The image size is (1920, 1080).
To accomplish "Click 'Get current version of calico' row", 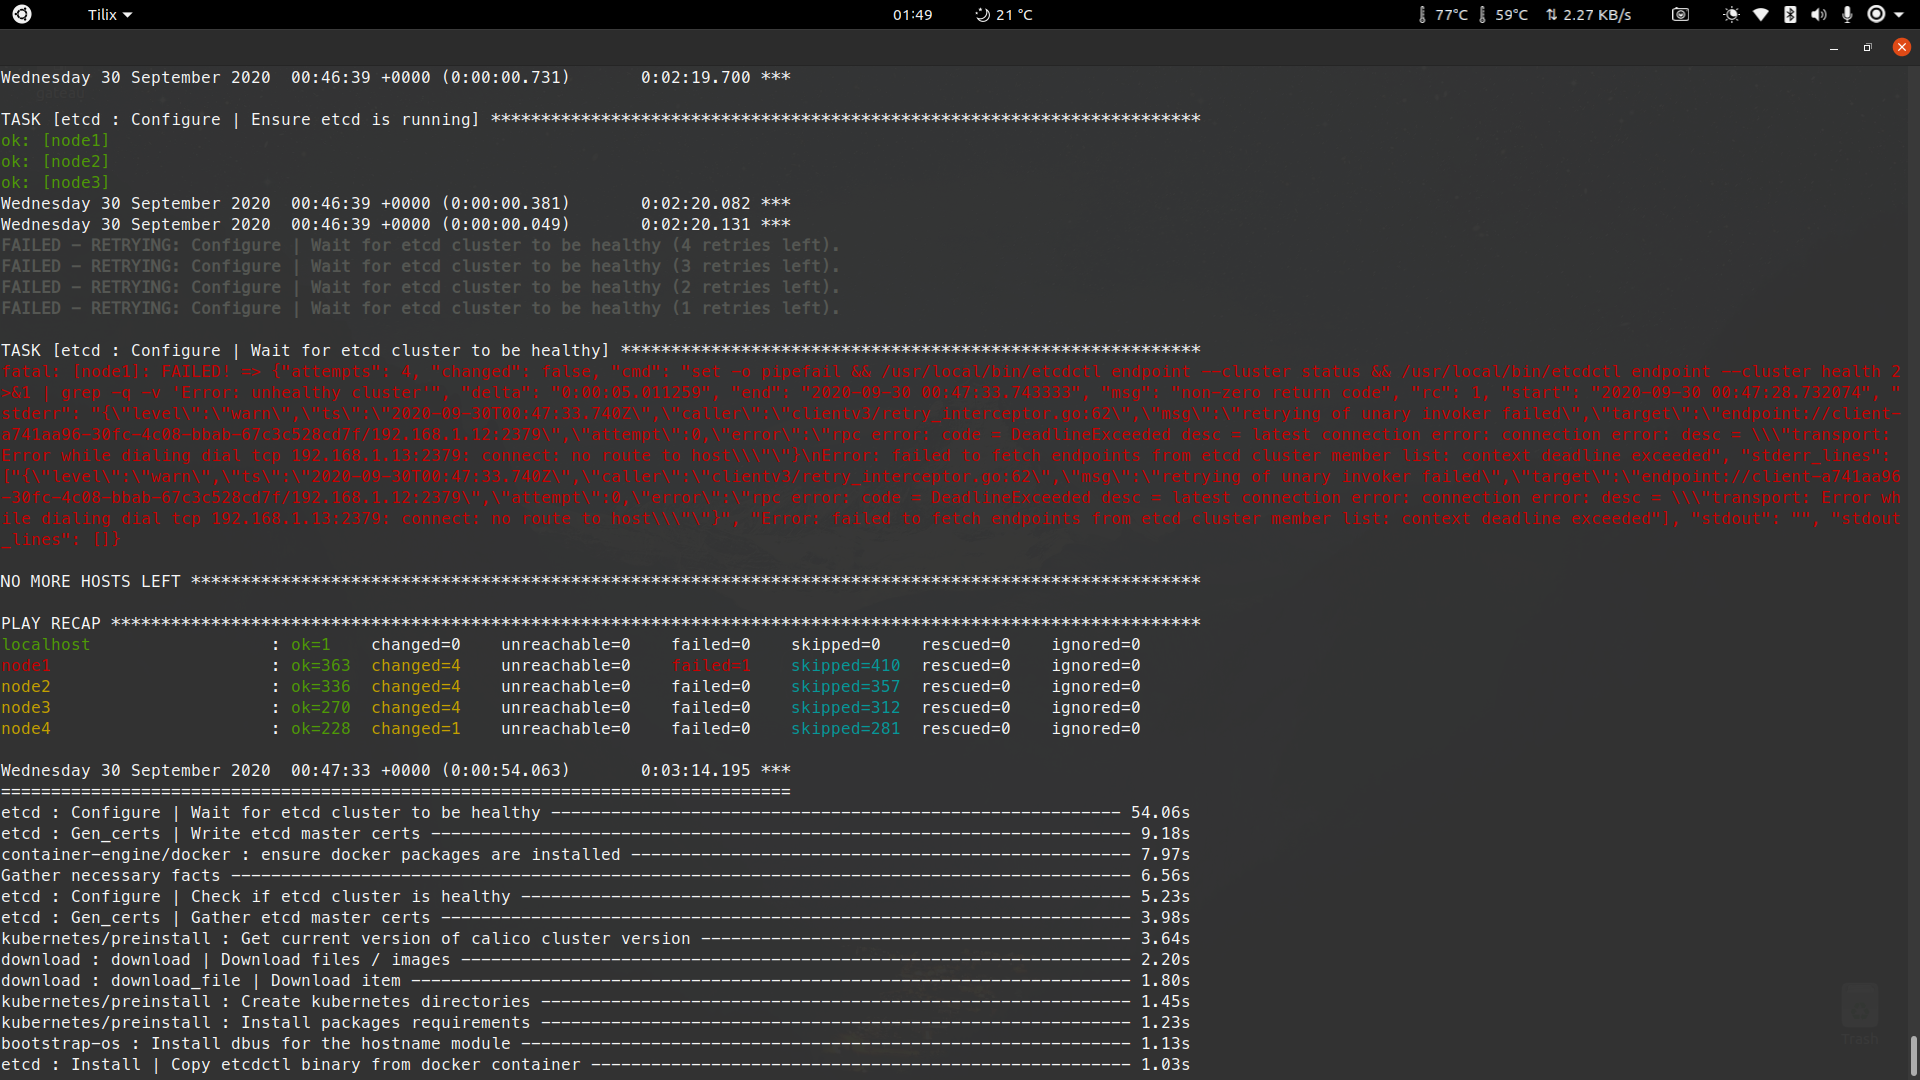I will click(596, 938).
